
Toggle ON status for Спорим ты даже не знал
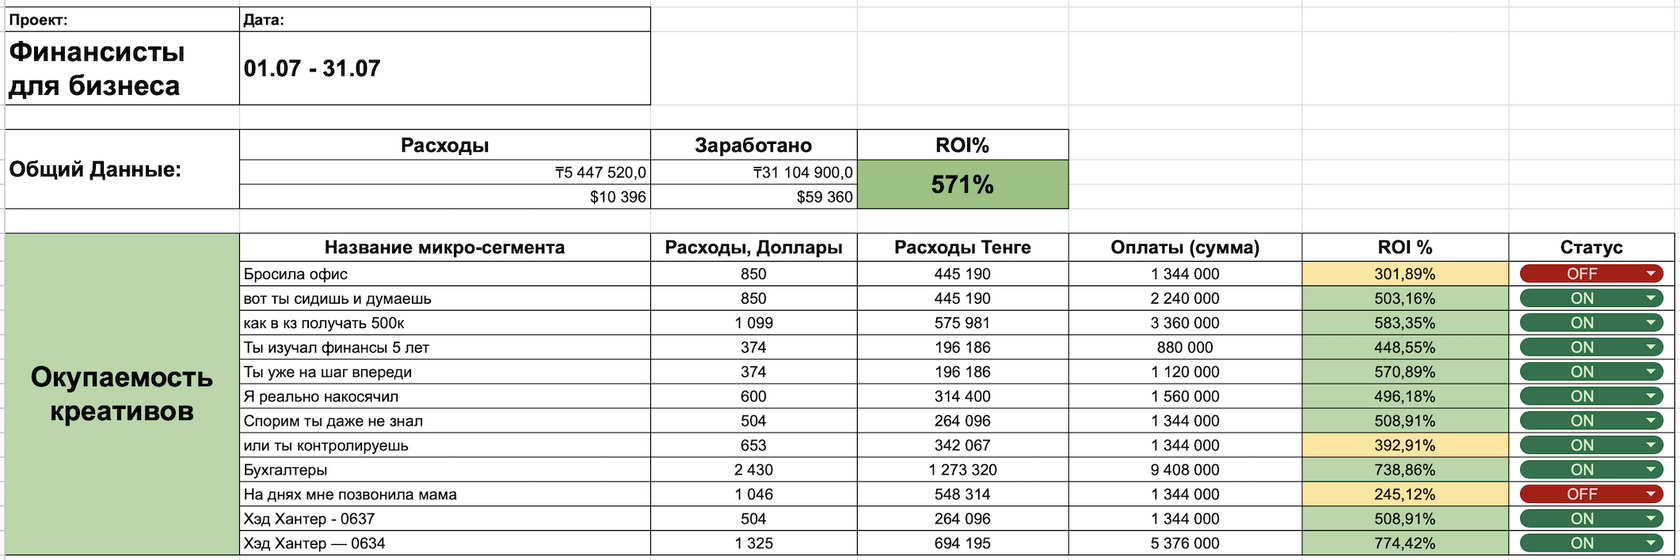point(1591,421)
